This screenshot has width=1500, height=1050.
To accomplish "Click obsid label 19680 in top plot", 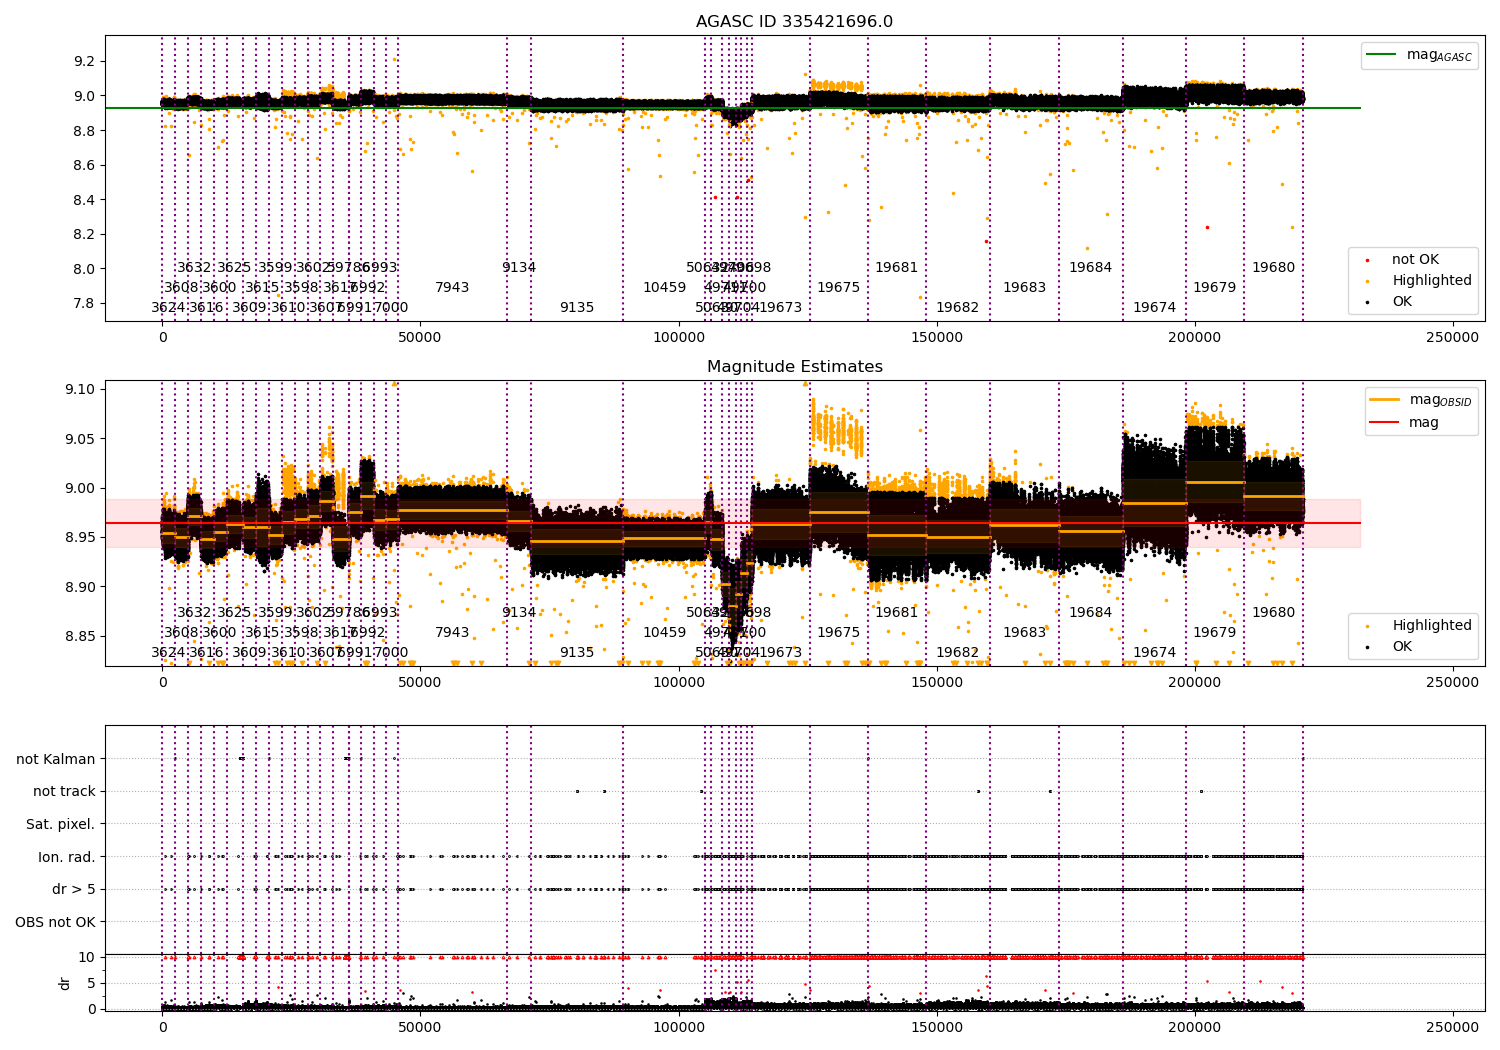I will pyautogui.click(x=1274, y=268).
